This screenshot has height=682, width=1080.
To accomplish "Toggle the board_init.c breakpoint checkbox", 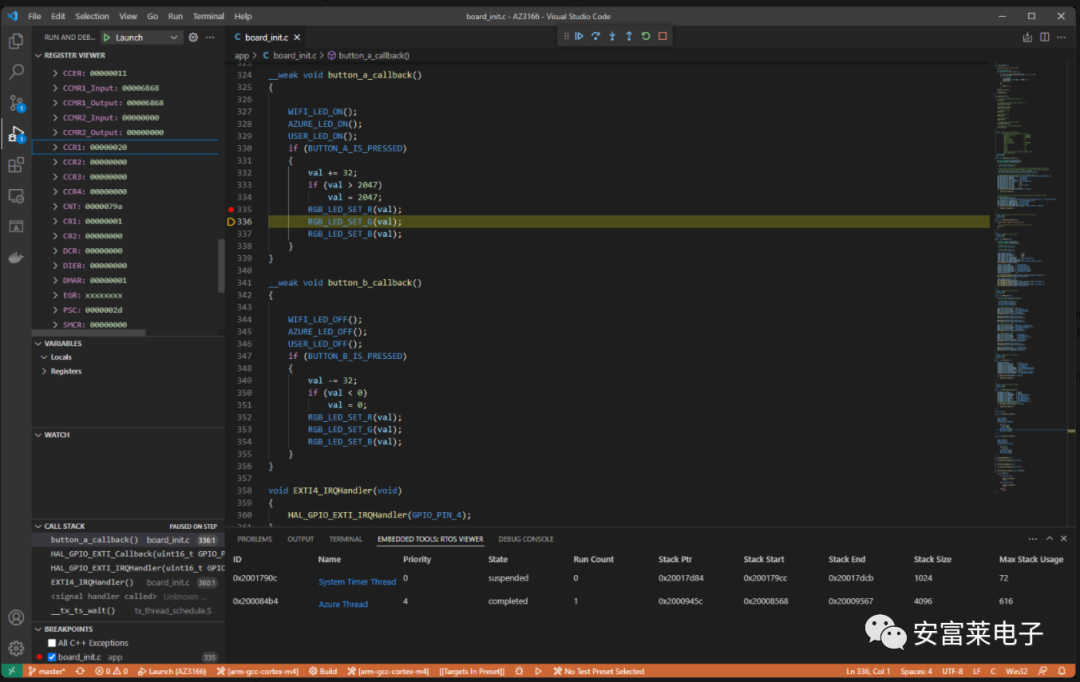I will (52, 657).
